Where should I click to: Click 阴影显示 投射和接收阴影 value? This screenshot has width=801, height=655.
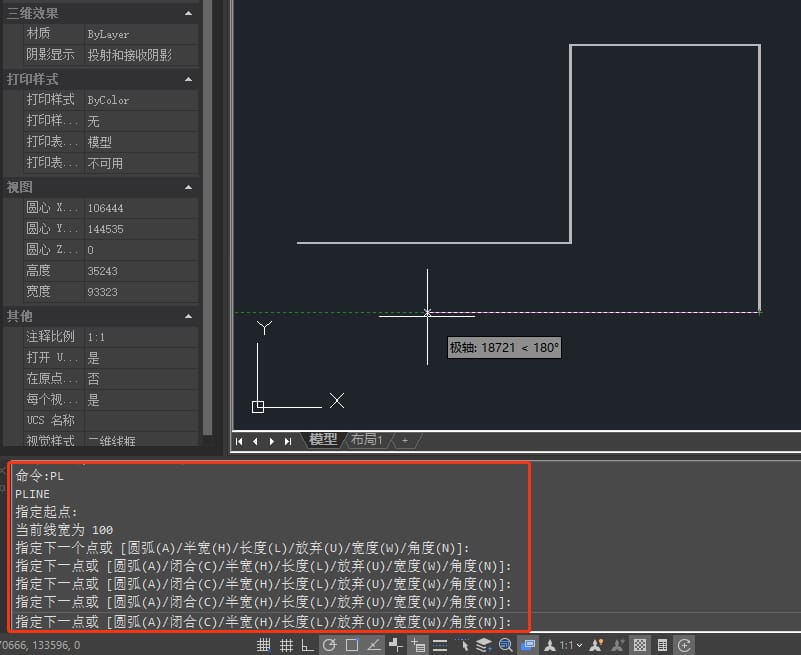click(141, 55)
